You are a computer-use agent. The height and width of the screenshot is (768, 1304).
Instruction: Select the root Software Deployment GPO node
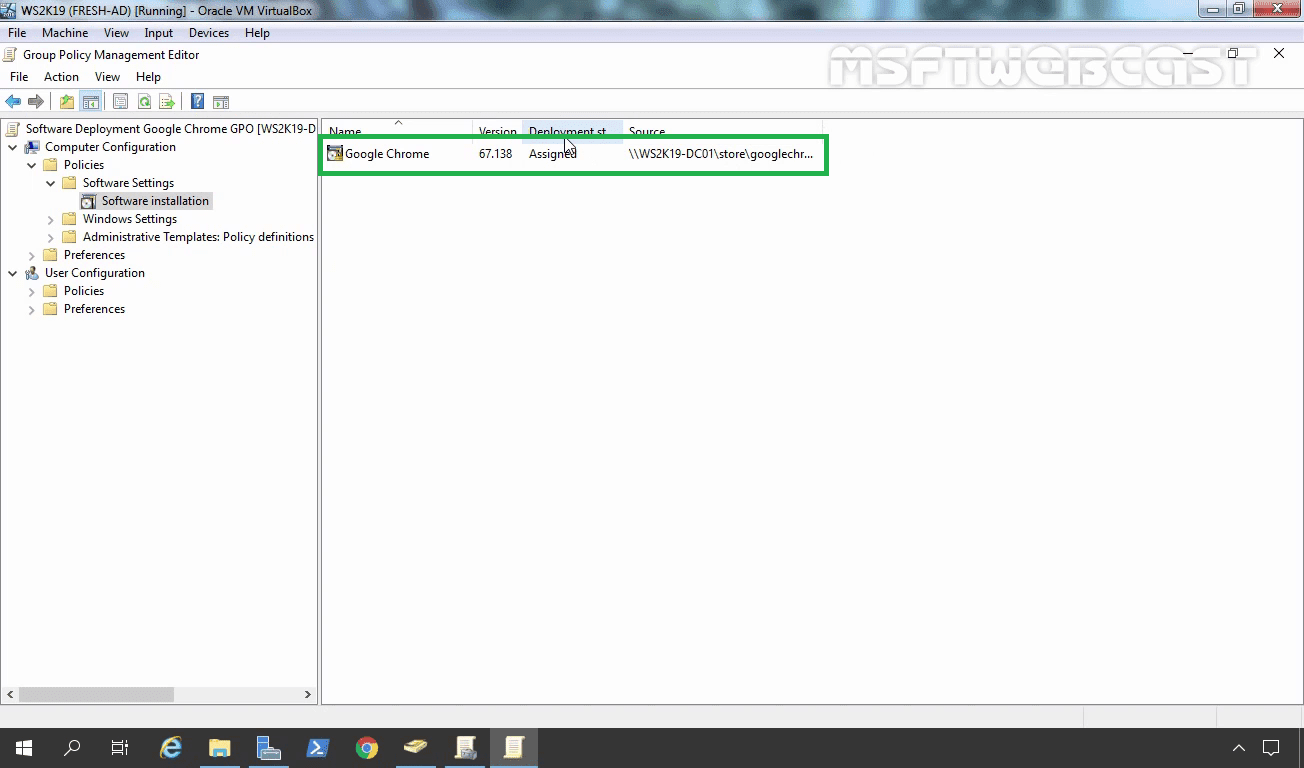pos(170,129)
